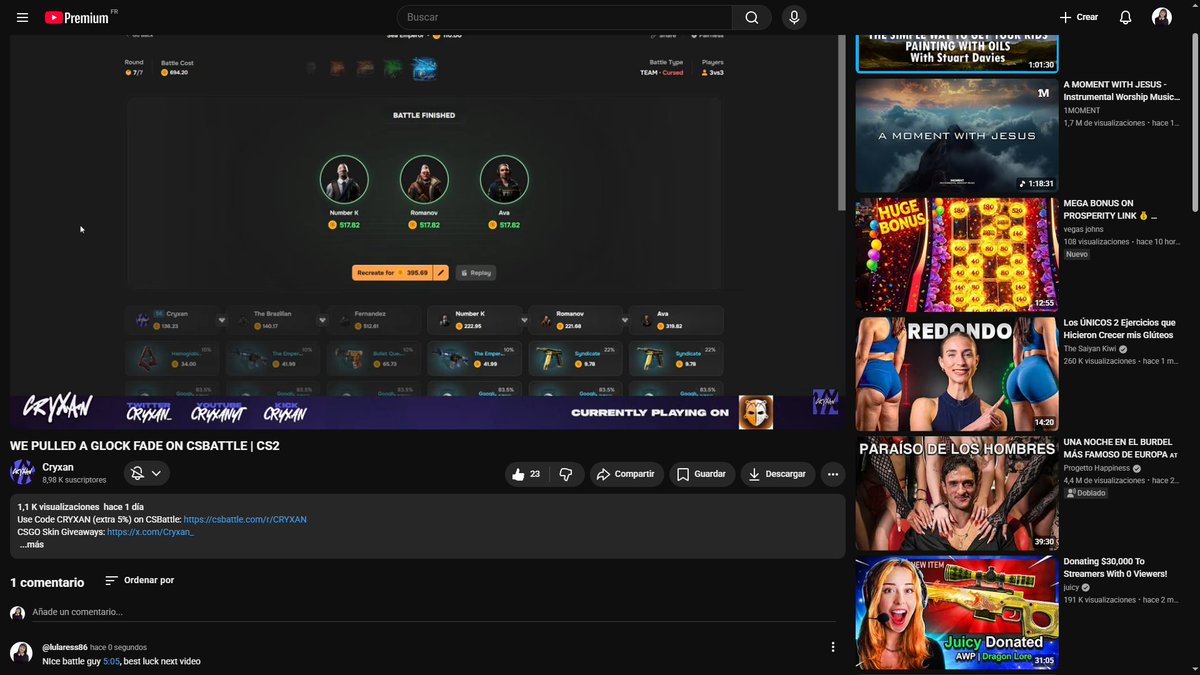Download the video with Descargar
This screenshot has height=675, width=1200.
(x=777, y=474)
